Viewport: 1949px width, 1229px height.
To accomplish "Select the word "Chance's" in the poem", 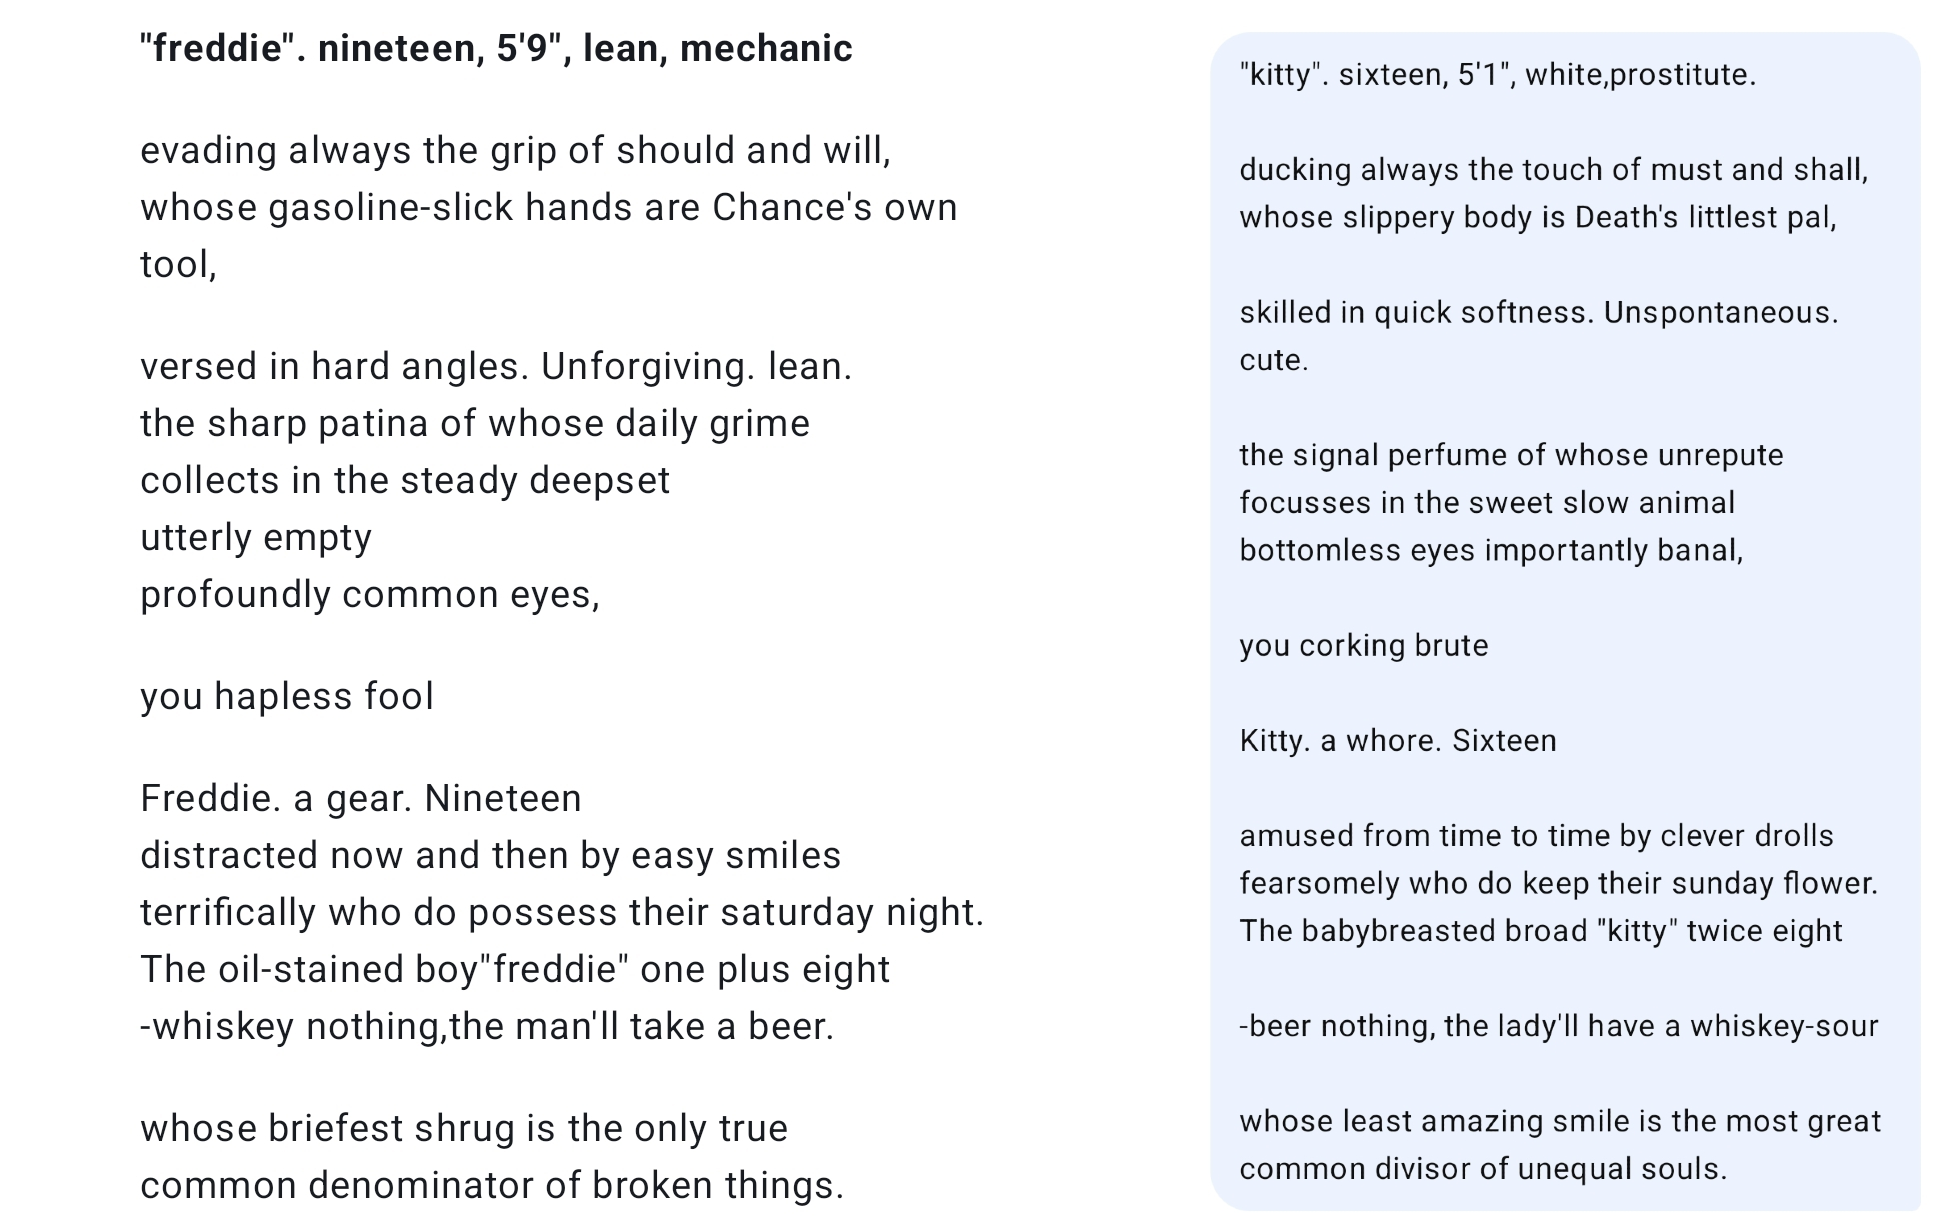I will click(776, 207).
